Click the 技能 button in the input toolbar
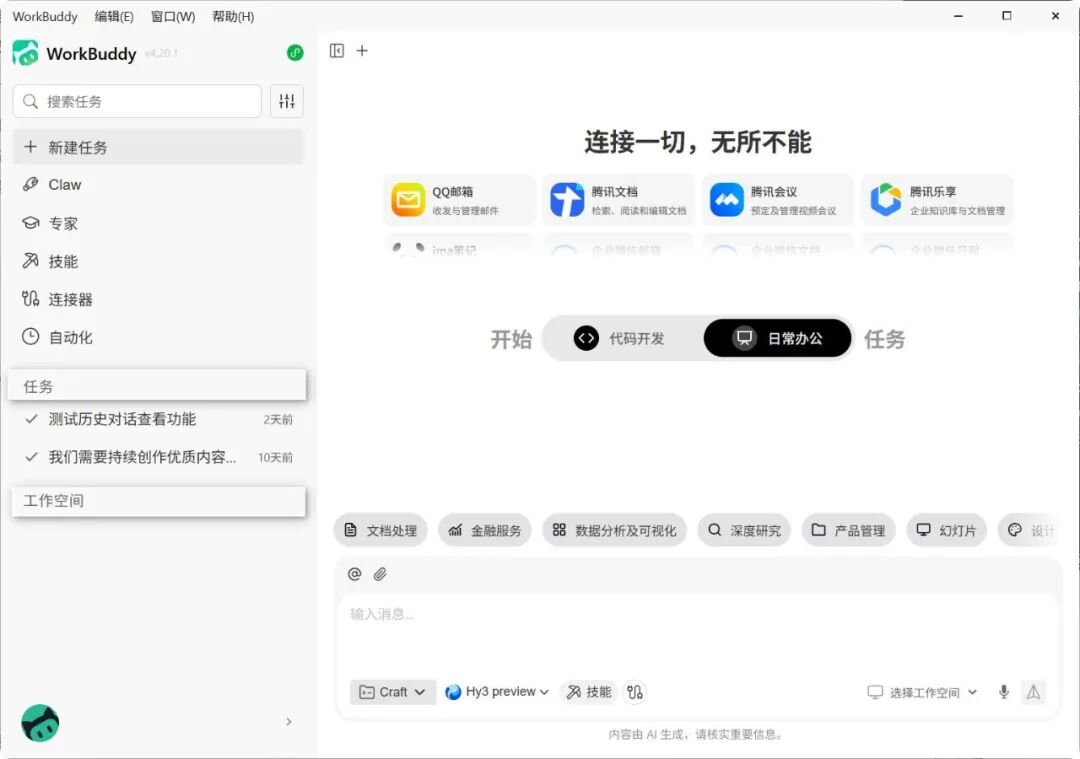 click(589, 692)
